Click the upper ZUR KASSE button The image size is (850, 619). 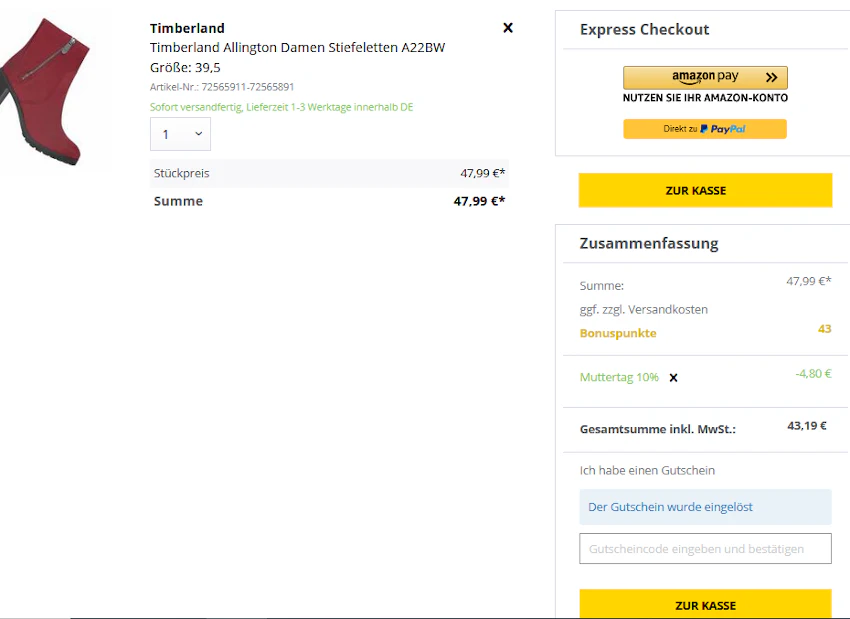click(x=705, y=190)
